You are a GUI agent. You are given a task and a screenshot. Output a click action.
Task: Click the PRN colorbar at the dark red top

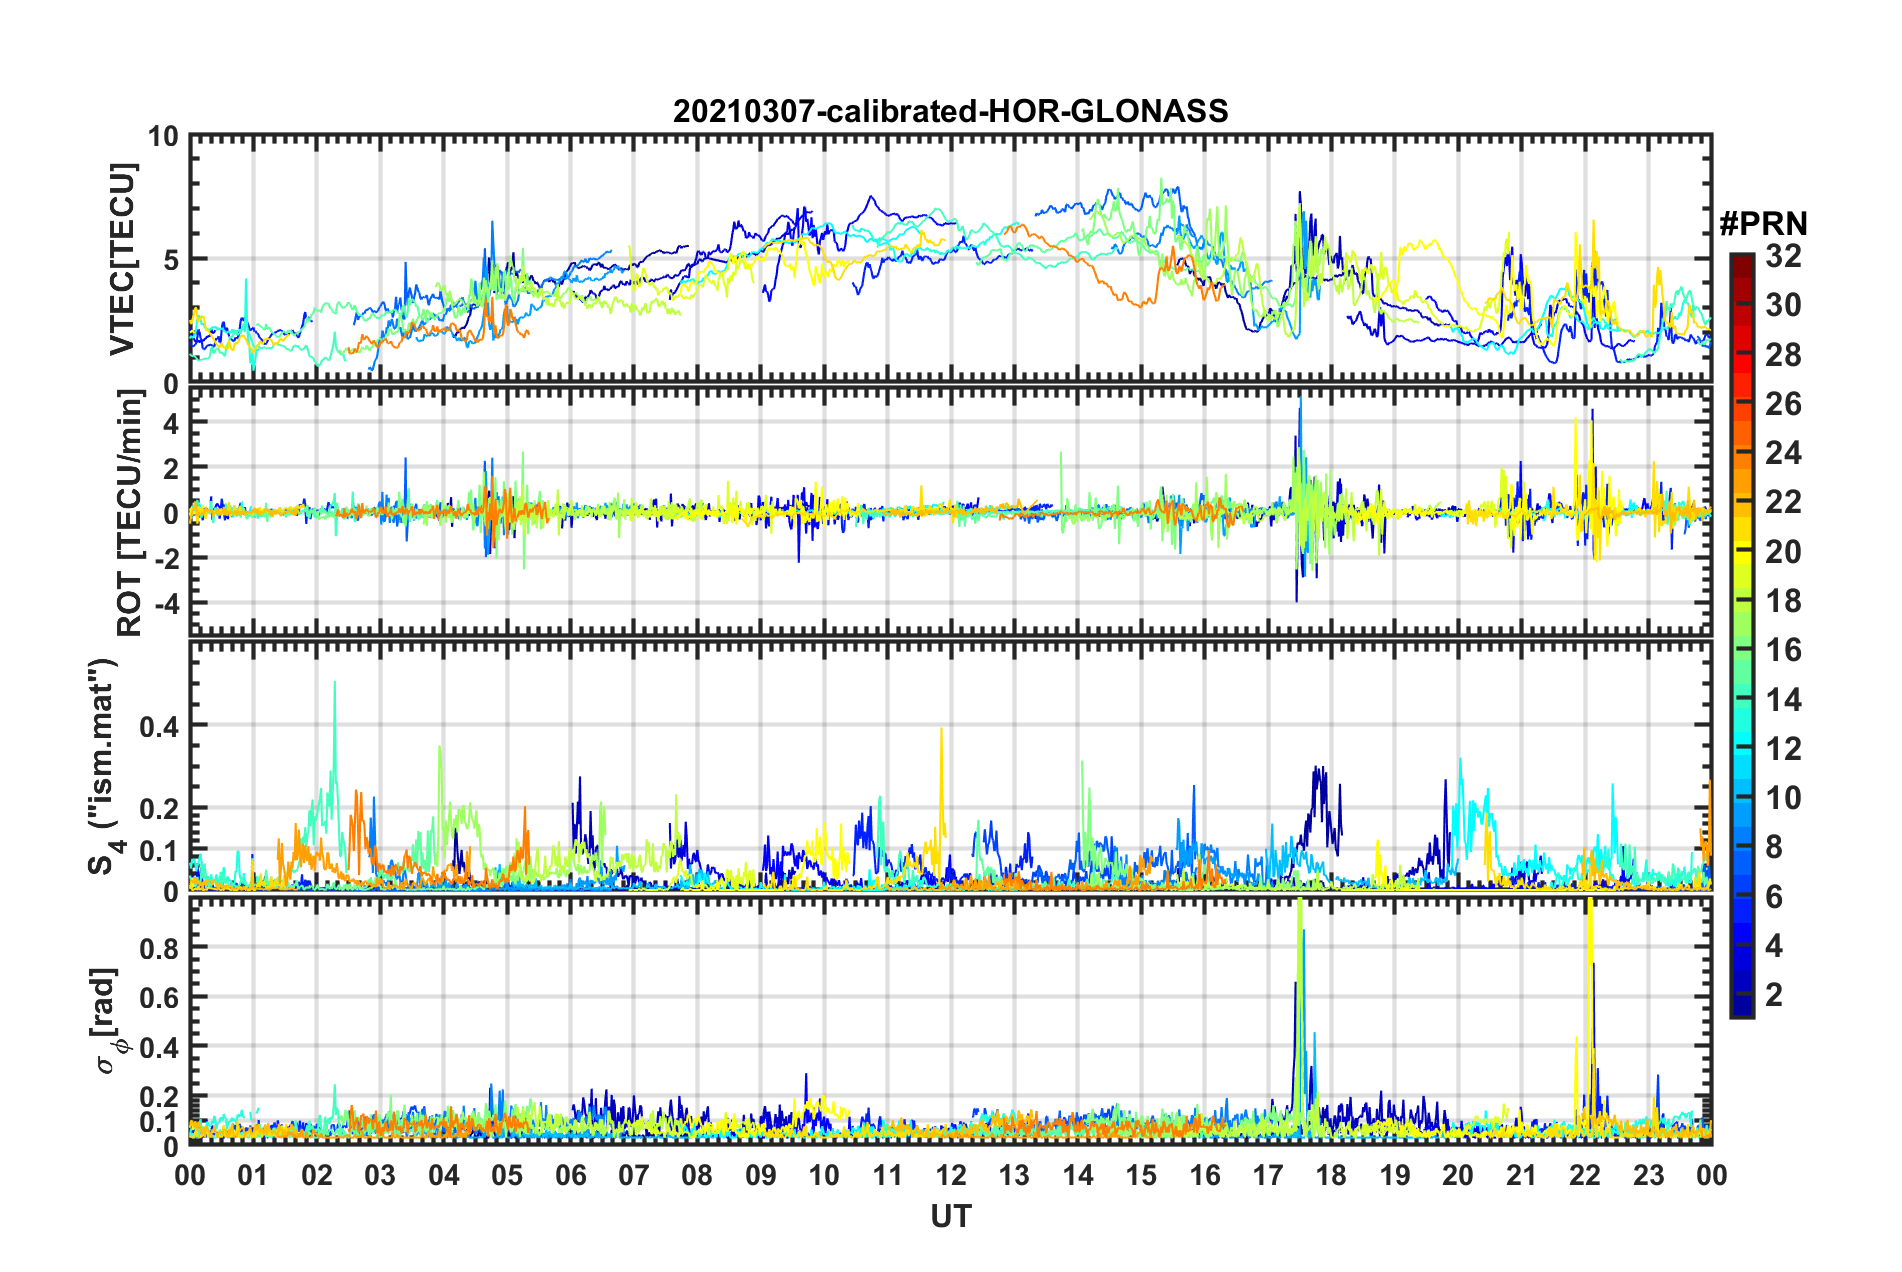(1741, 262)
